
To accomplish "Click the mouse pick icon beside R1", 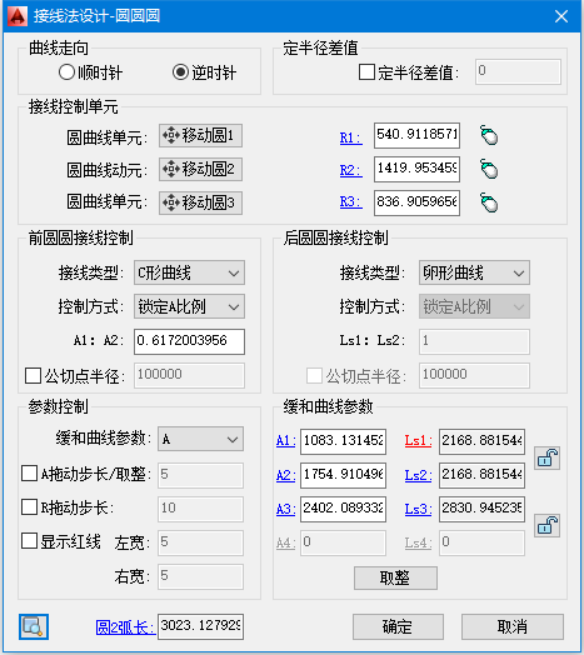I will coord(489,135).
